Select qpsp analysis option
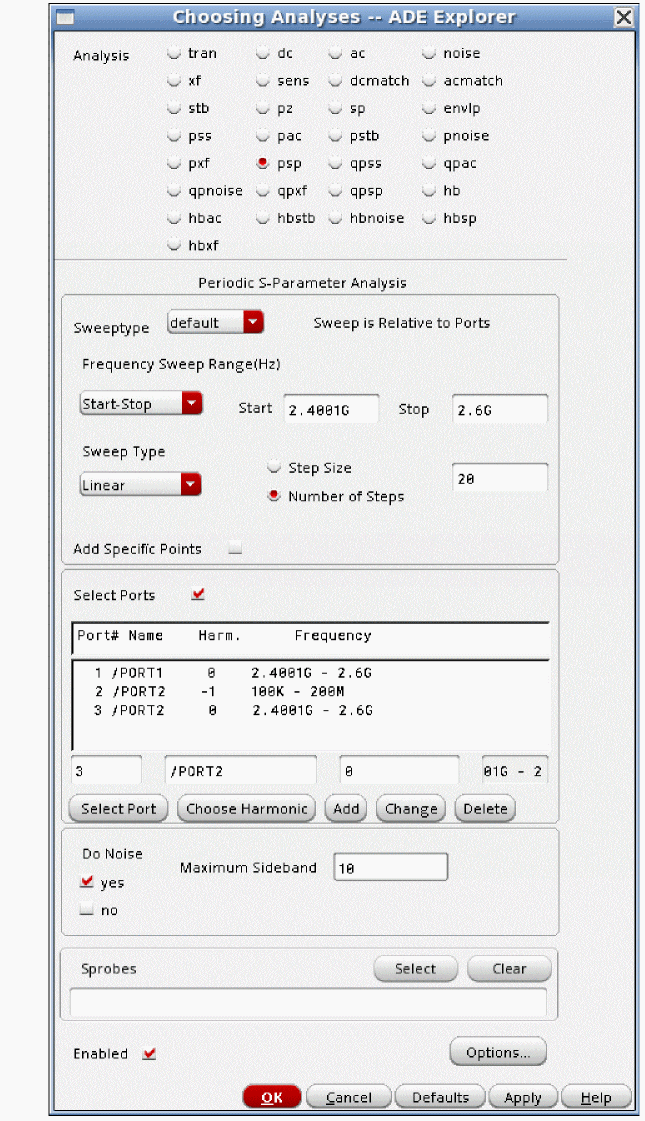Viewport: 645px width, 1121px height. pyautogui.click(x=335, y=191)
